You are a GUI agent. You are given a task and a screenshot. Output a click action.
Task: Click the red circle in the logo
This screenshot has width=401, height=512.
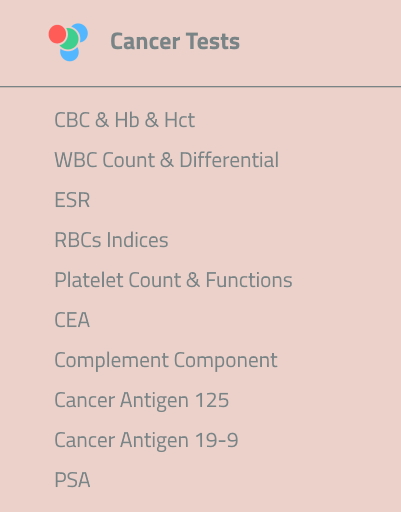[57, 34]
